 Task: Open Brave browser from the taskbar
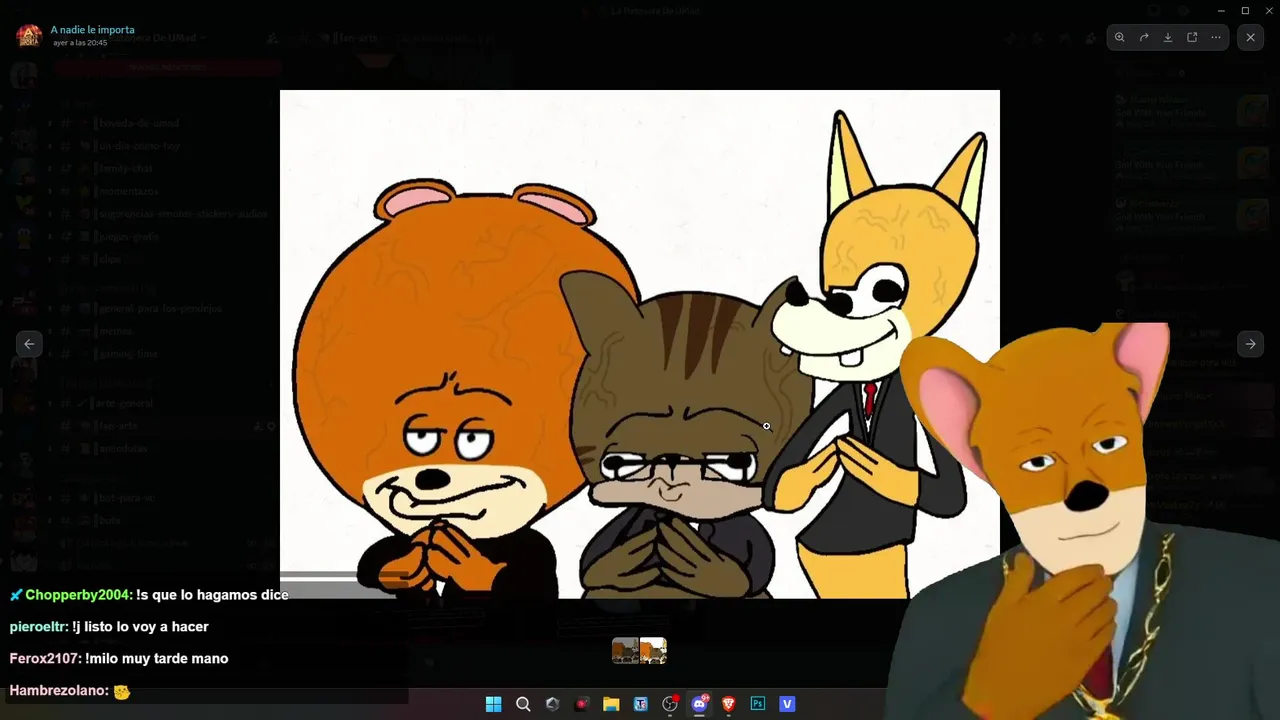click(x=728, y=704)
